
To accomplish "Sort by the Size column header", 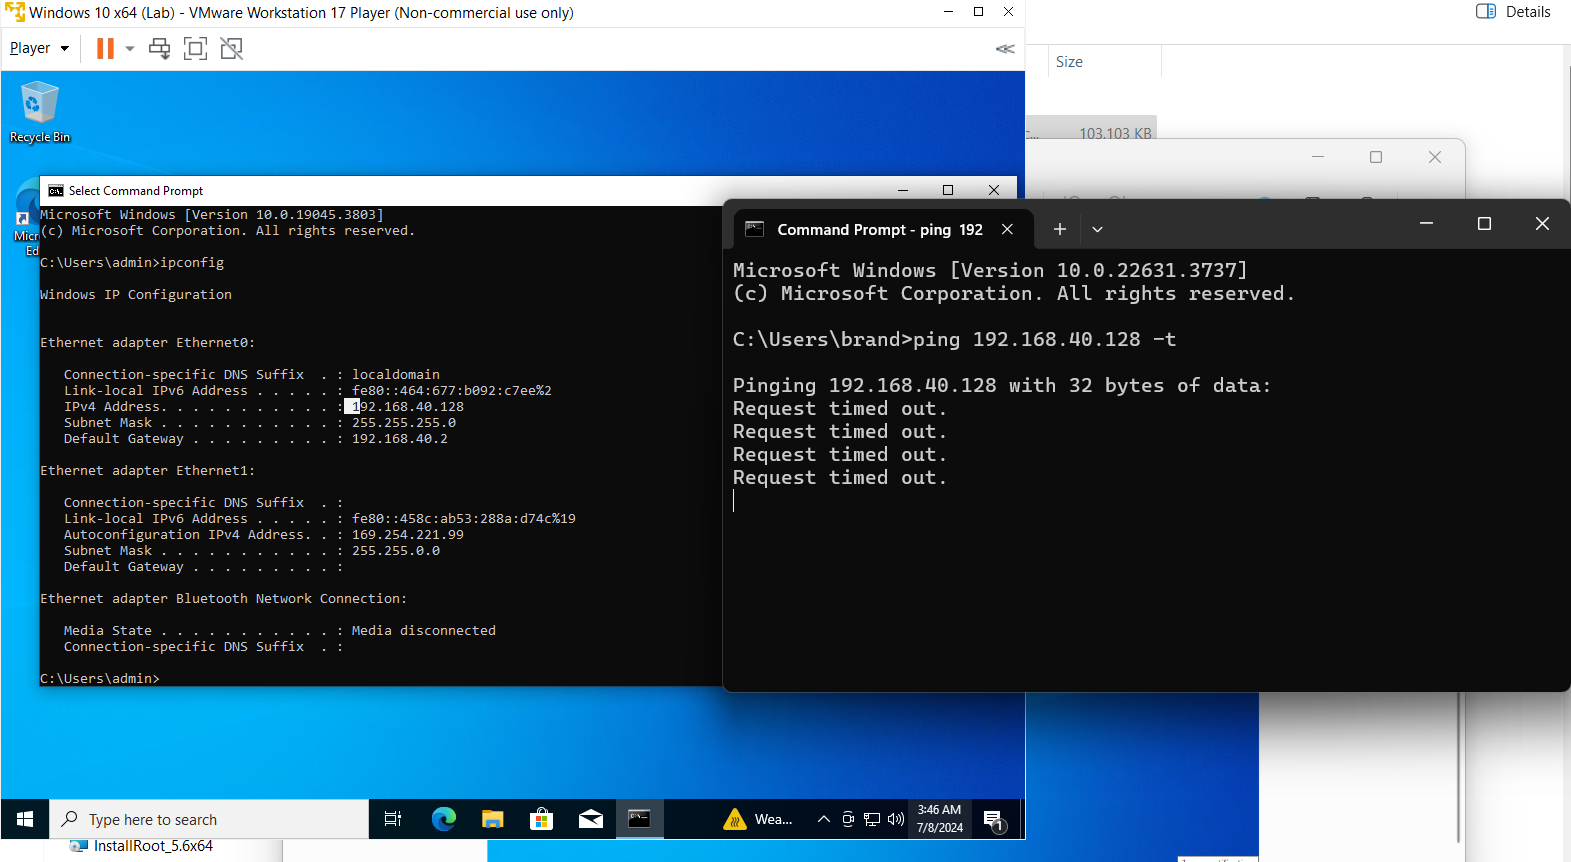I will [x=1069, y=62].
